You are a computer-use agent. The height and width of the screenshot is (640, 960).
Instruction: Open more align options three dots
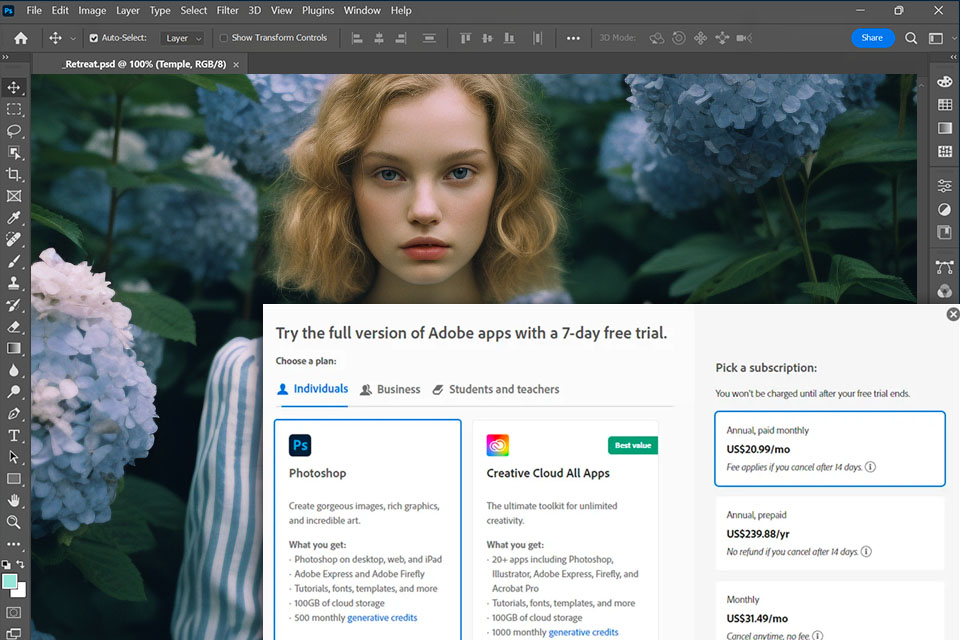click(573, 38)
